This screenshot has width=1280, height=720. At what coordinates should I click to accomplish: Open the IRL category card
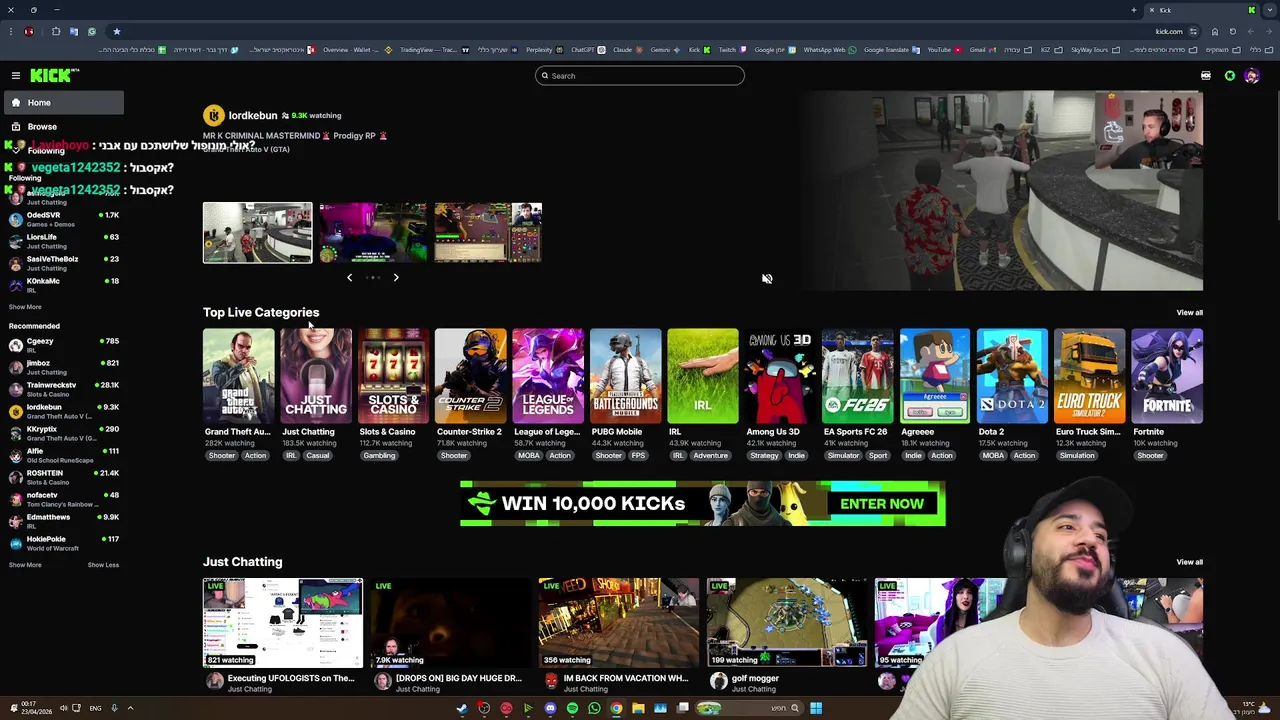(x=703, y=376)
